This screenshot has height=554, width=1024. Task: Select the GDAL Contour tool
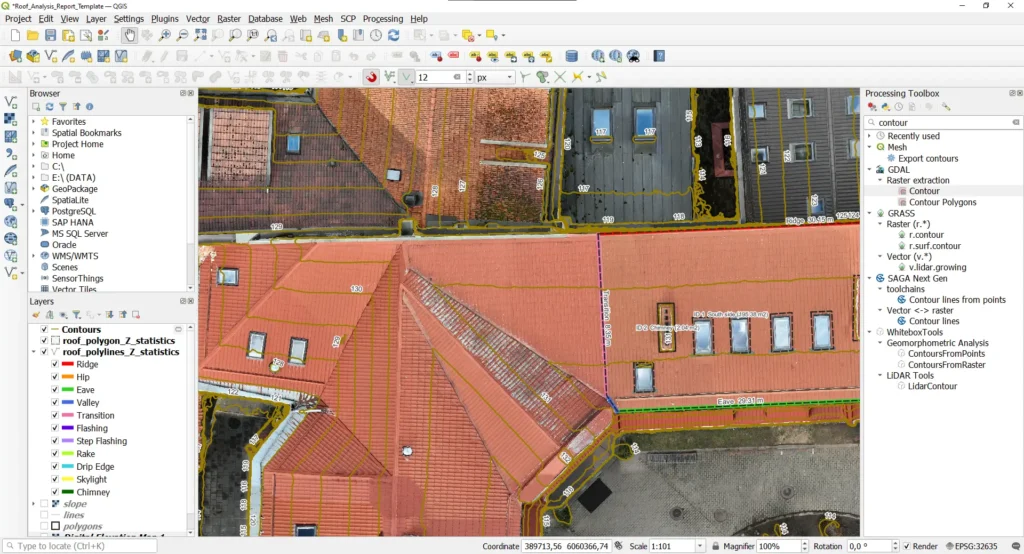[x=924, y=191]
